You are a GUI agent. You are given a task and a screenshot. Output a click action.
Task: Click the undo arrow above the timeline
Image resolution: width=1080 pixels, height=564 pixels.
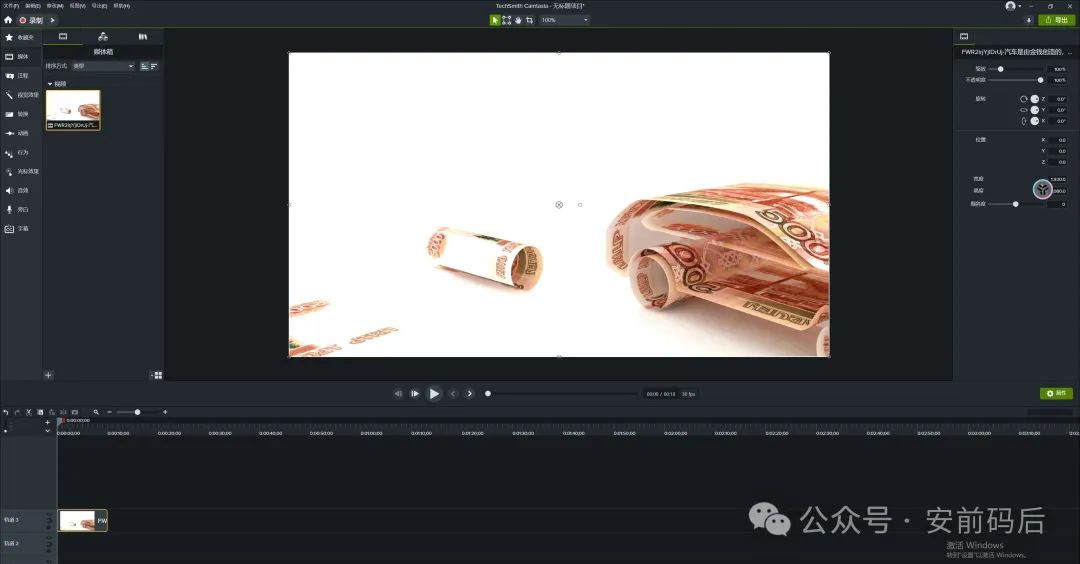5,412
